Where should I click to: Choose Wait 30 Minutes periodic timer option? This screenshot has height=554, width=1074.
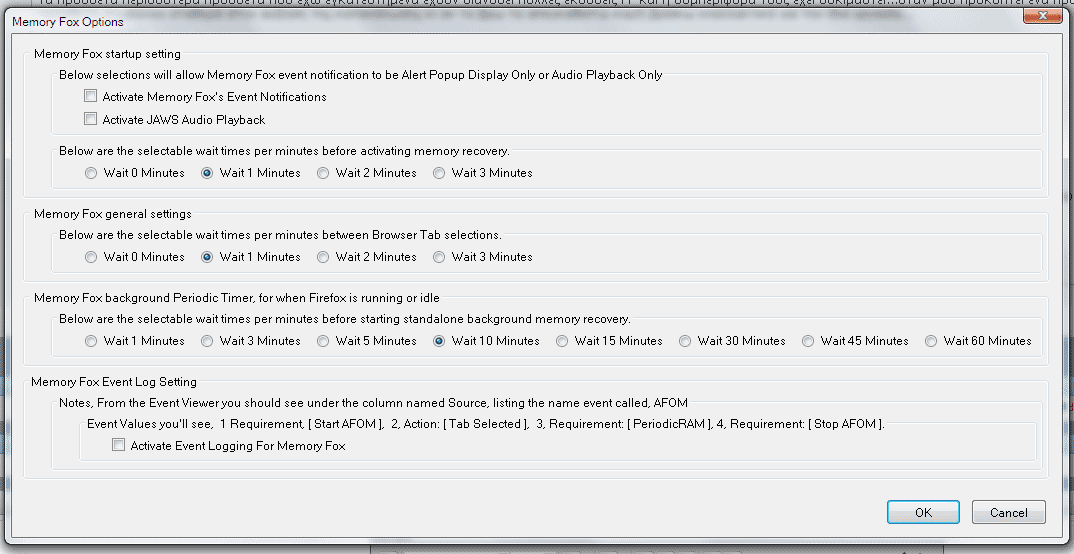pos(685,341)
